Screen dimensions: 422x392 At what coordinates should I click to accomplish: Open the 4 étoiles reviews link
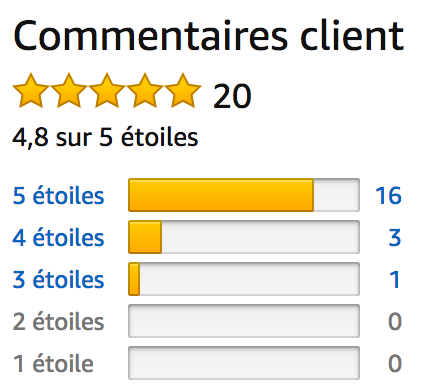pyautogui.click(x=58, y=237)
